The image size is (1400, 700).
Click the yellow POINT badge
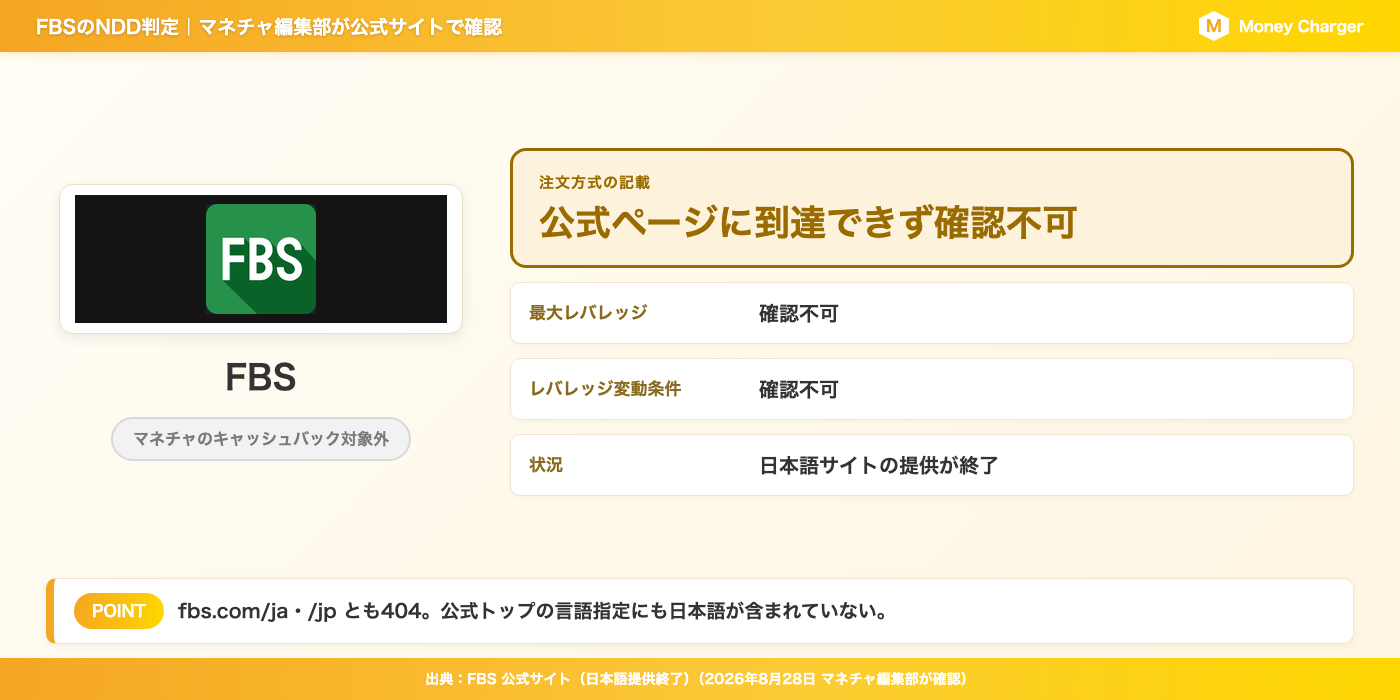pyautogui.click(x=119, y=611)
